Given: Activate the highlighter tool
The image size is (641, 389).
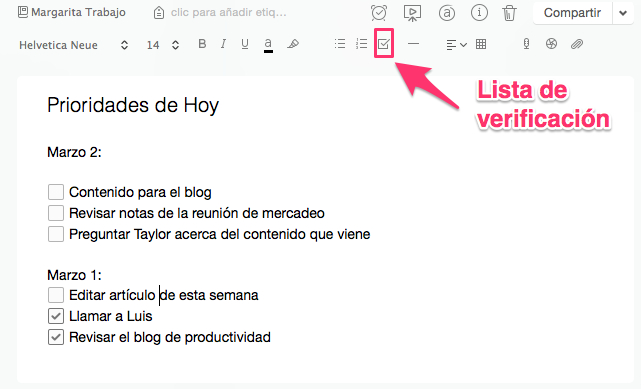Looking at the screenshot, I should coord(293,44).
